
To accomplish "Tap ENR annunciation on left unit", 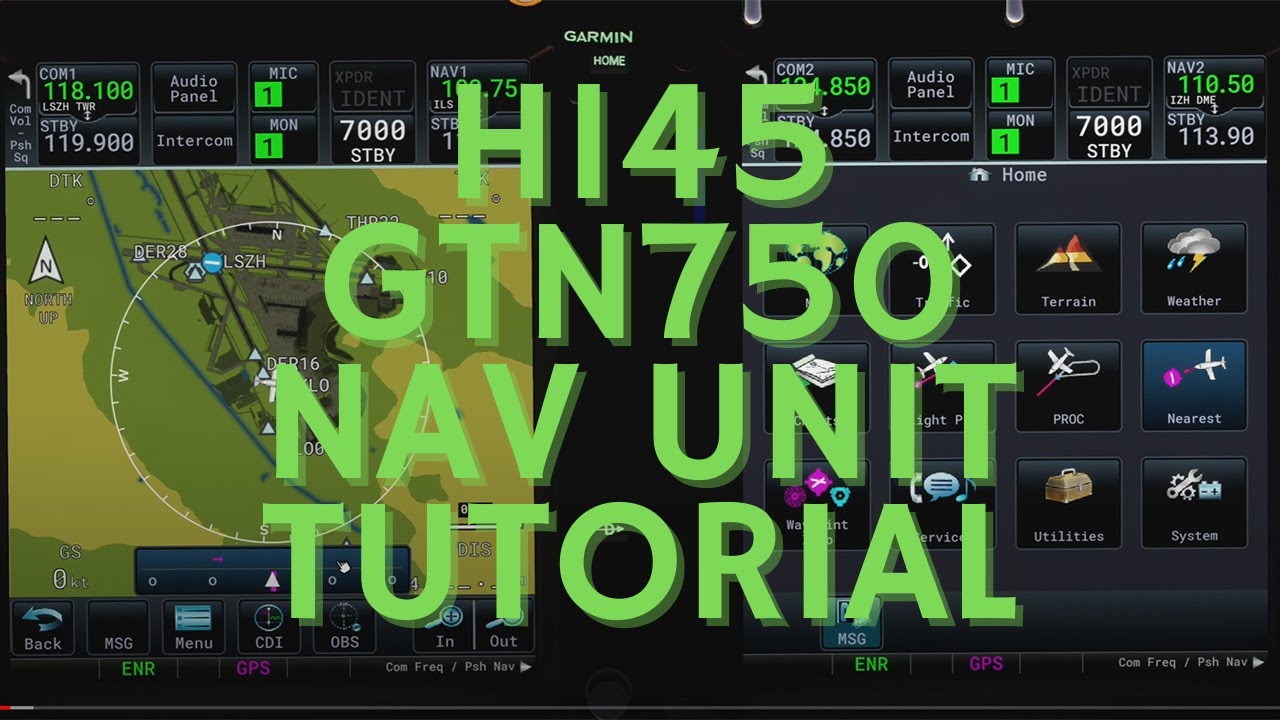I will 138,669.
